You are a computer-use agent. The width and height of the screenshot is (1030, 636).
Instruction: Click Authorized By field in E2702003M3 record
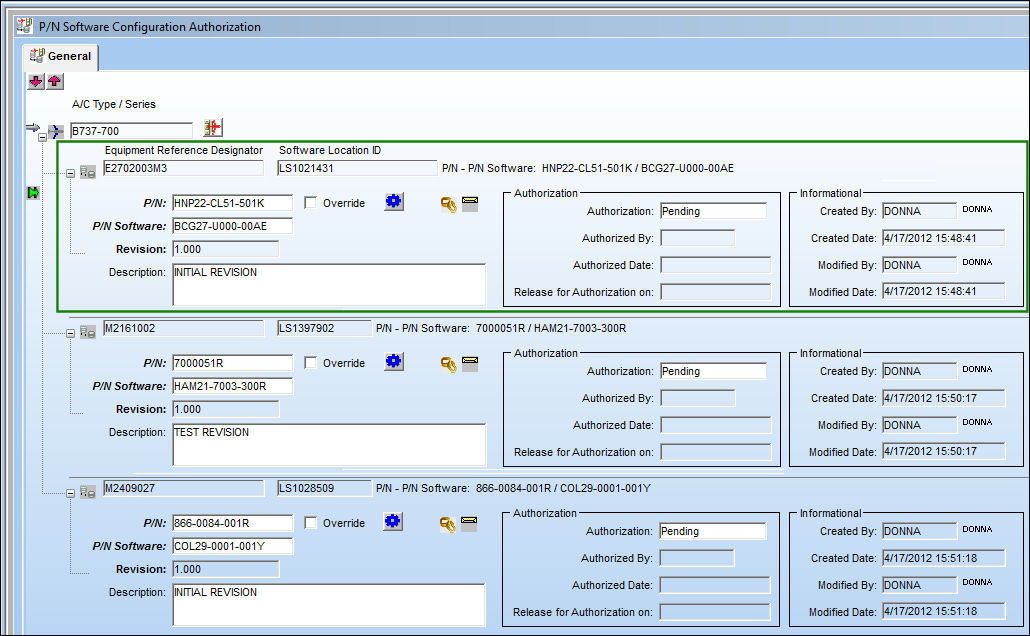coord(698,238)
